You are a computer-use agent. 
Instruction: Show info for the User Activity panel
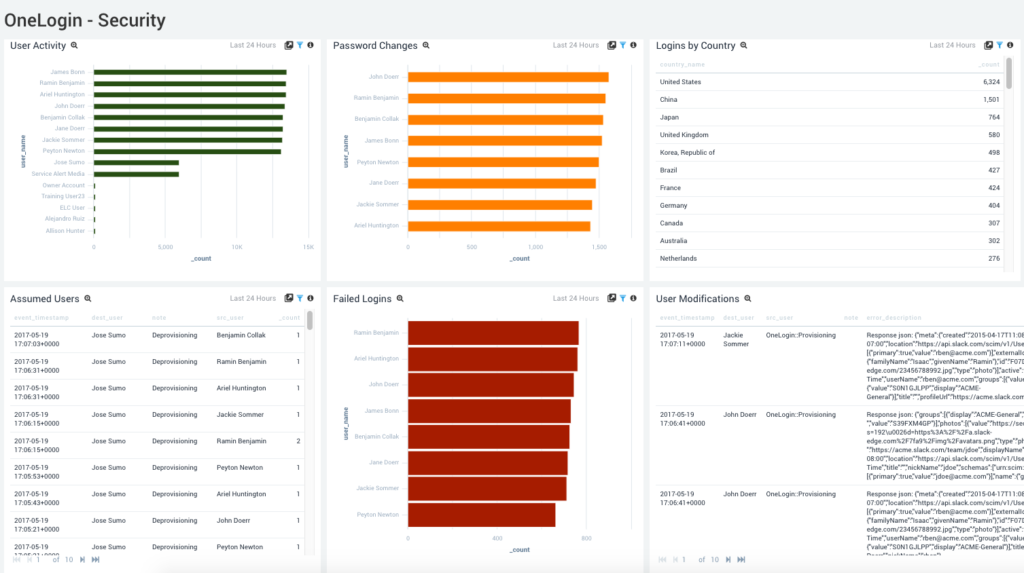coord(310,45)
